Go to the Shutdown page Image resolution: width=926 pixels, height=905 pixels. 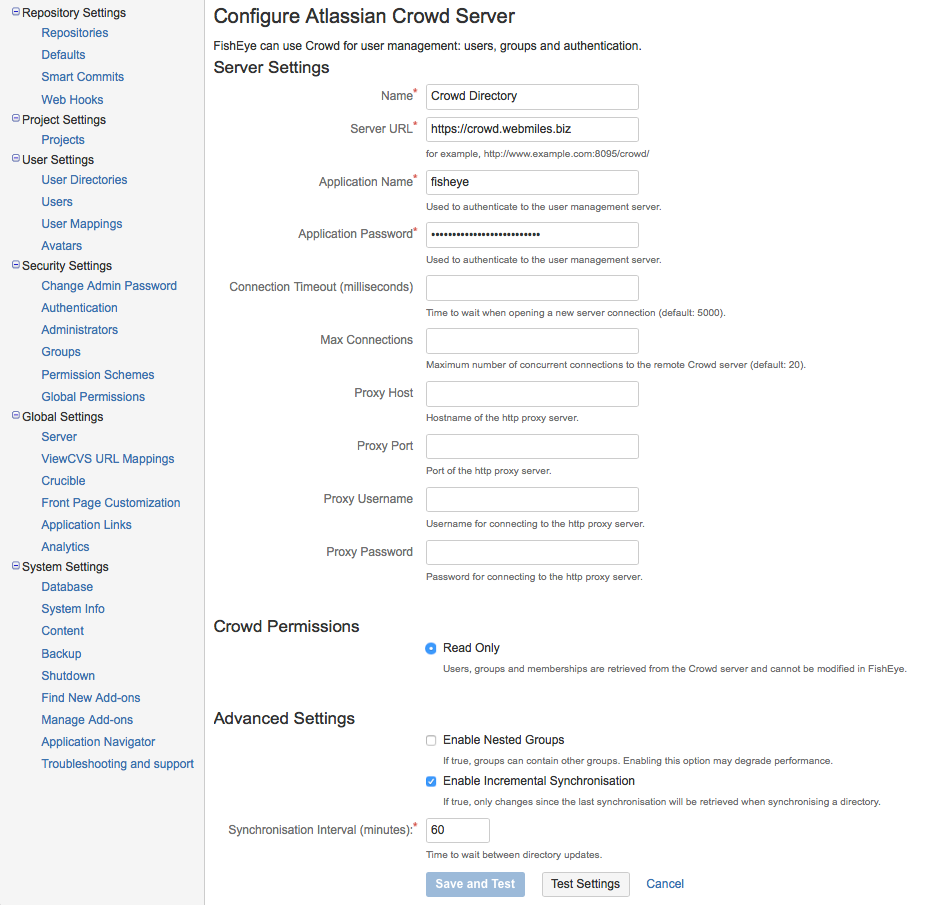68,676
